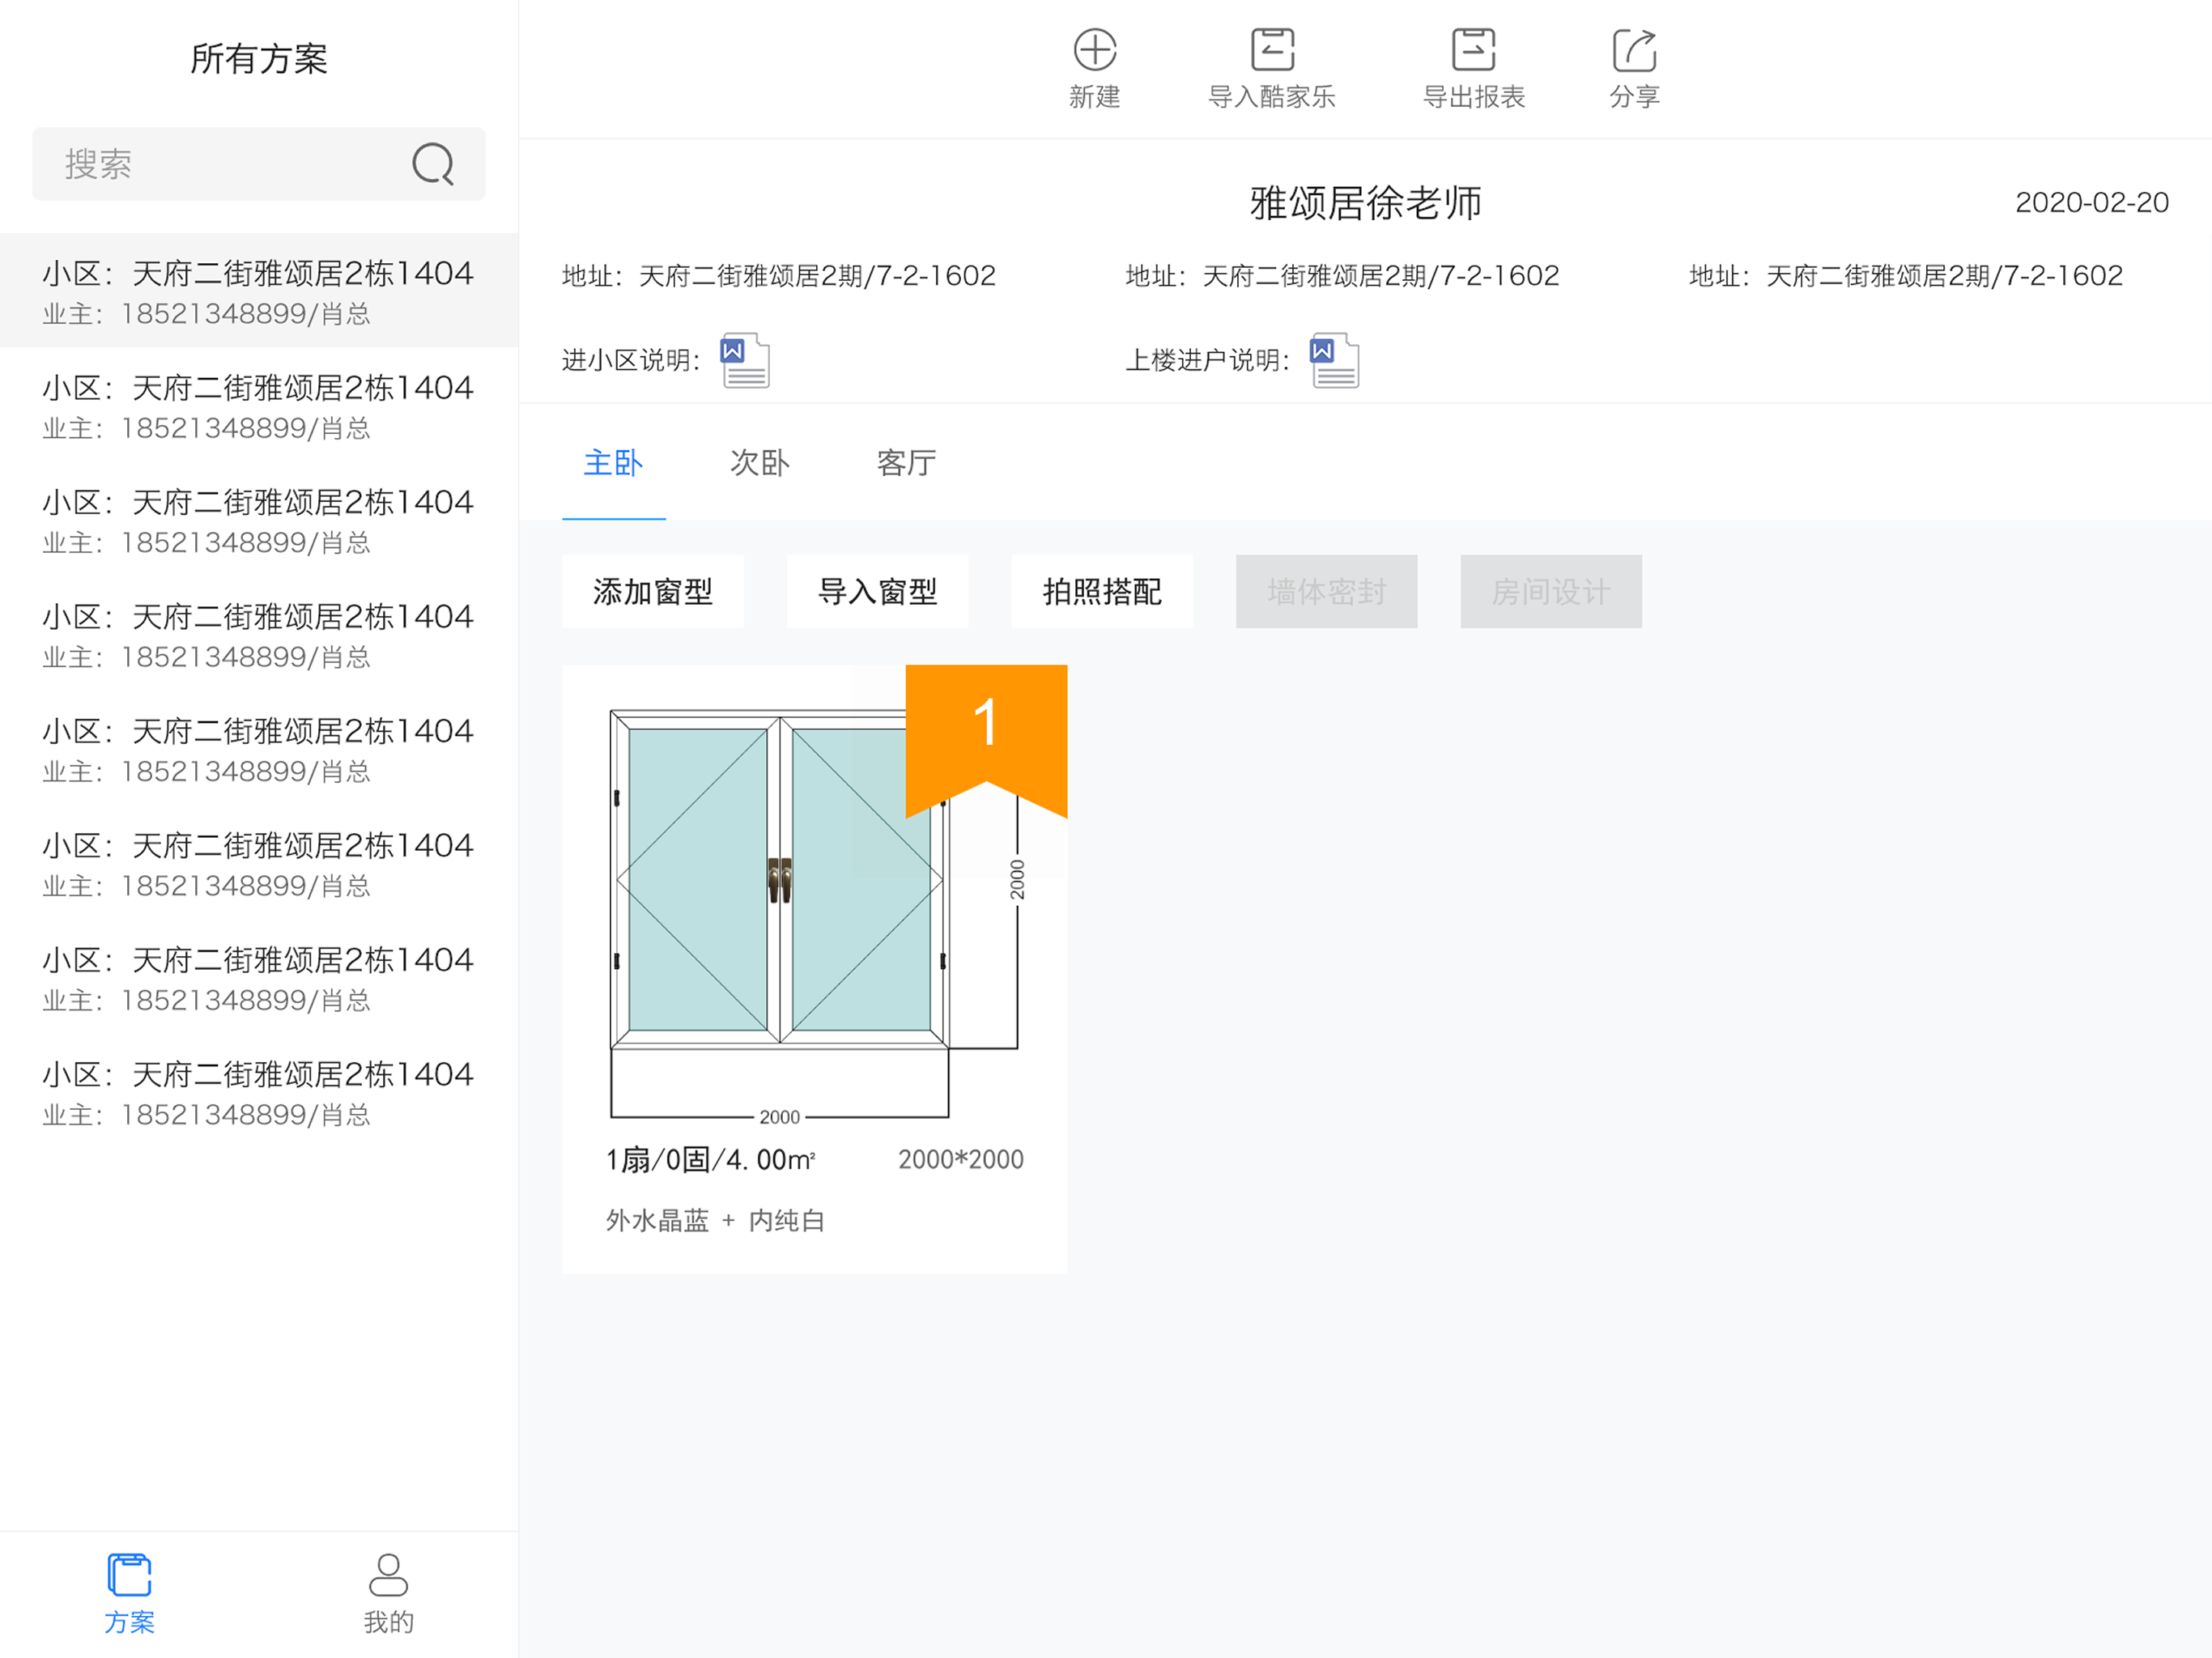The height and width of the screenshot is (1658, 2212).
Task: Select the highlighted 天府二街雅颂居2栋1404 plan row
Action: coord(259,291)
